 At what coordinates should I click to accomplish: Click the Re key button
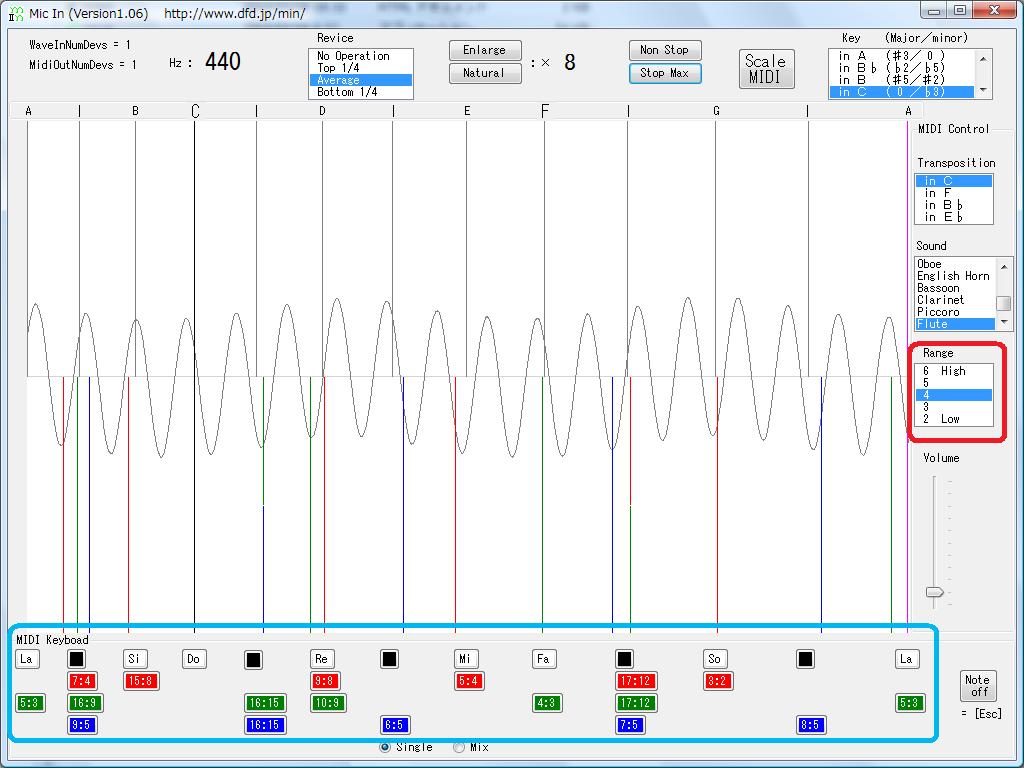pyautogui.click(x=321, y=659)
